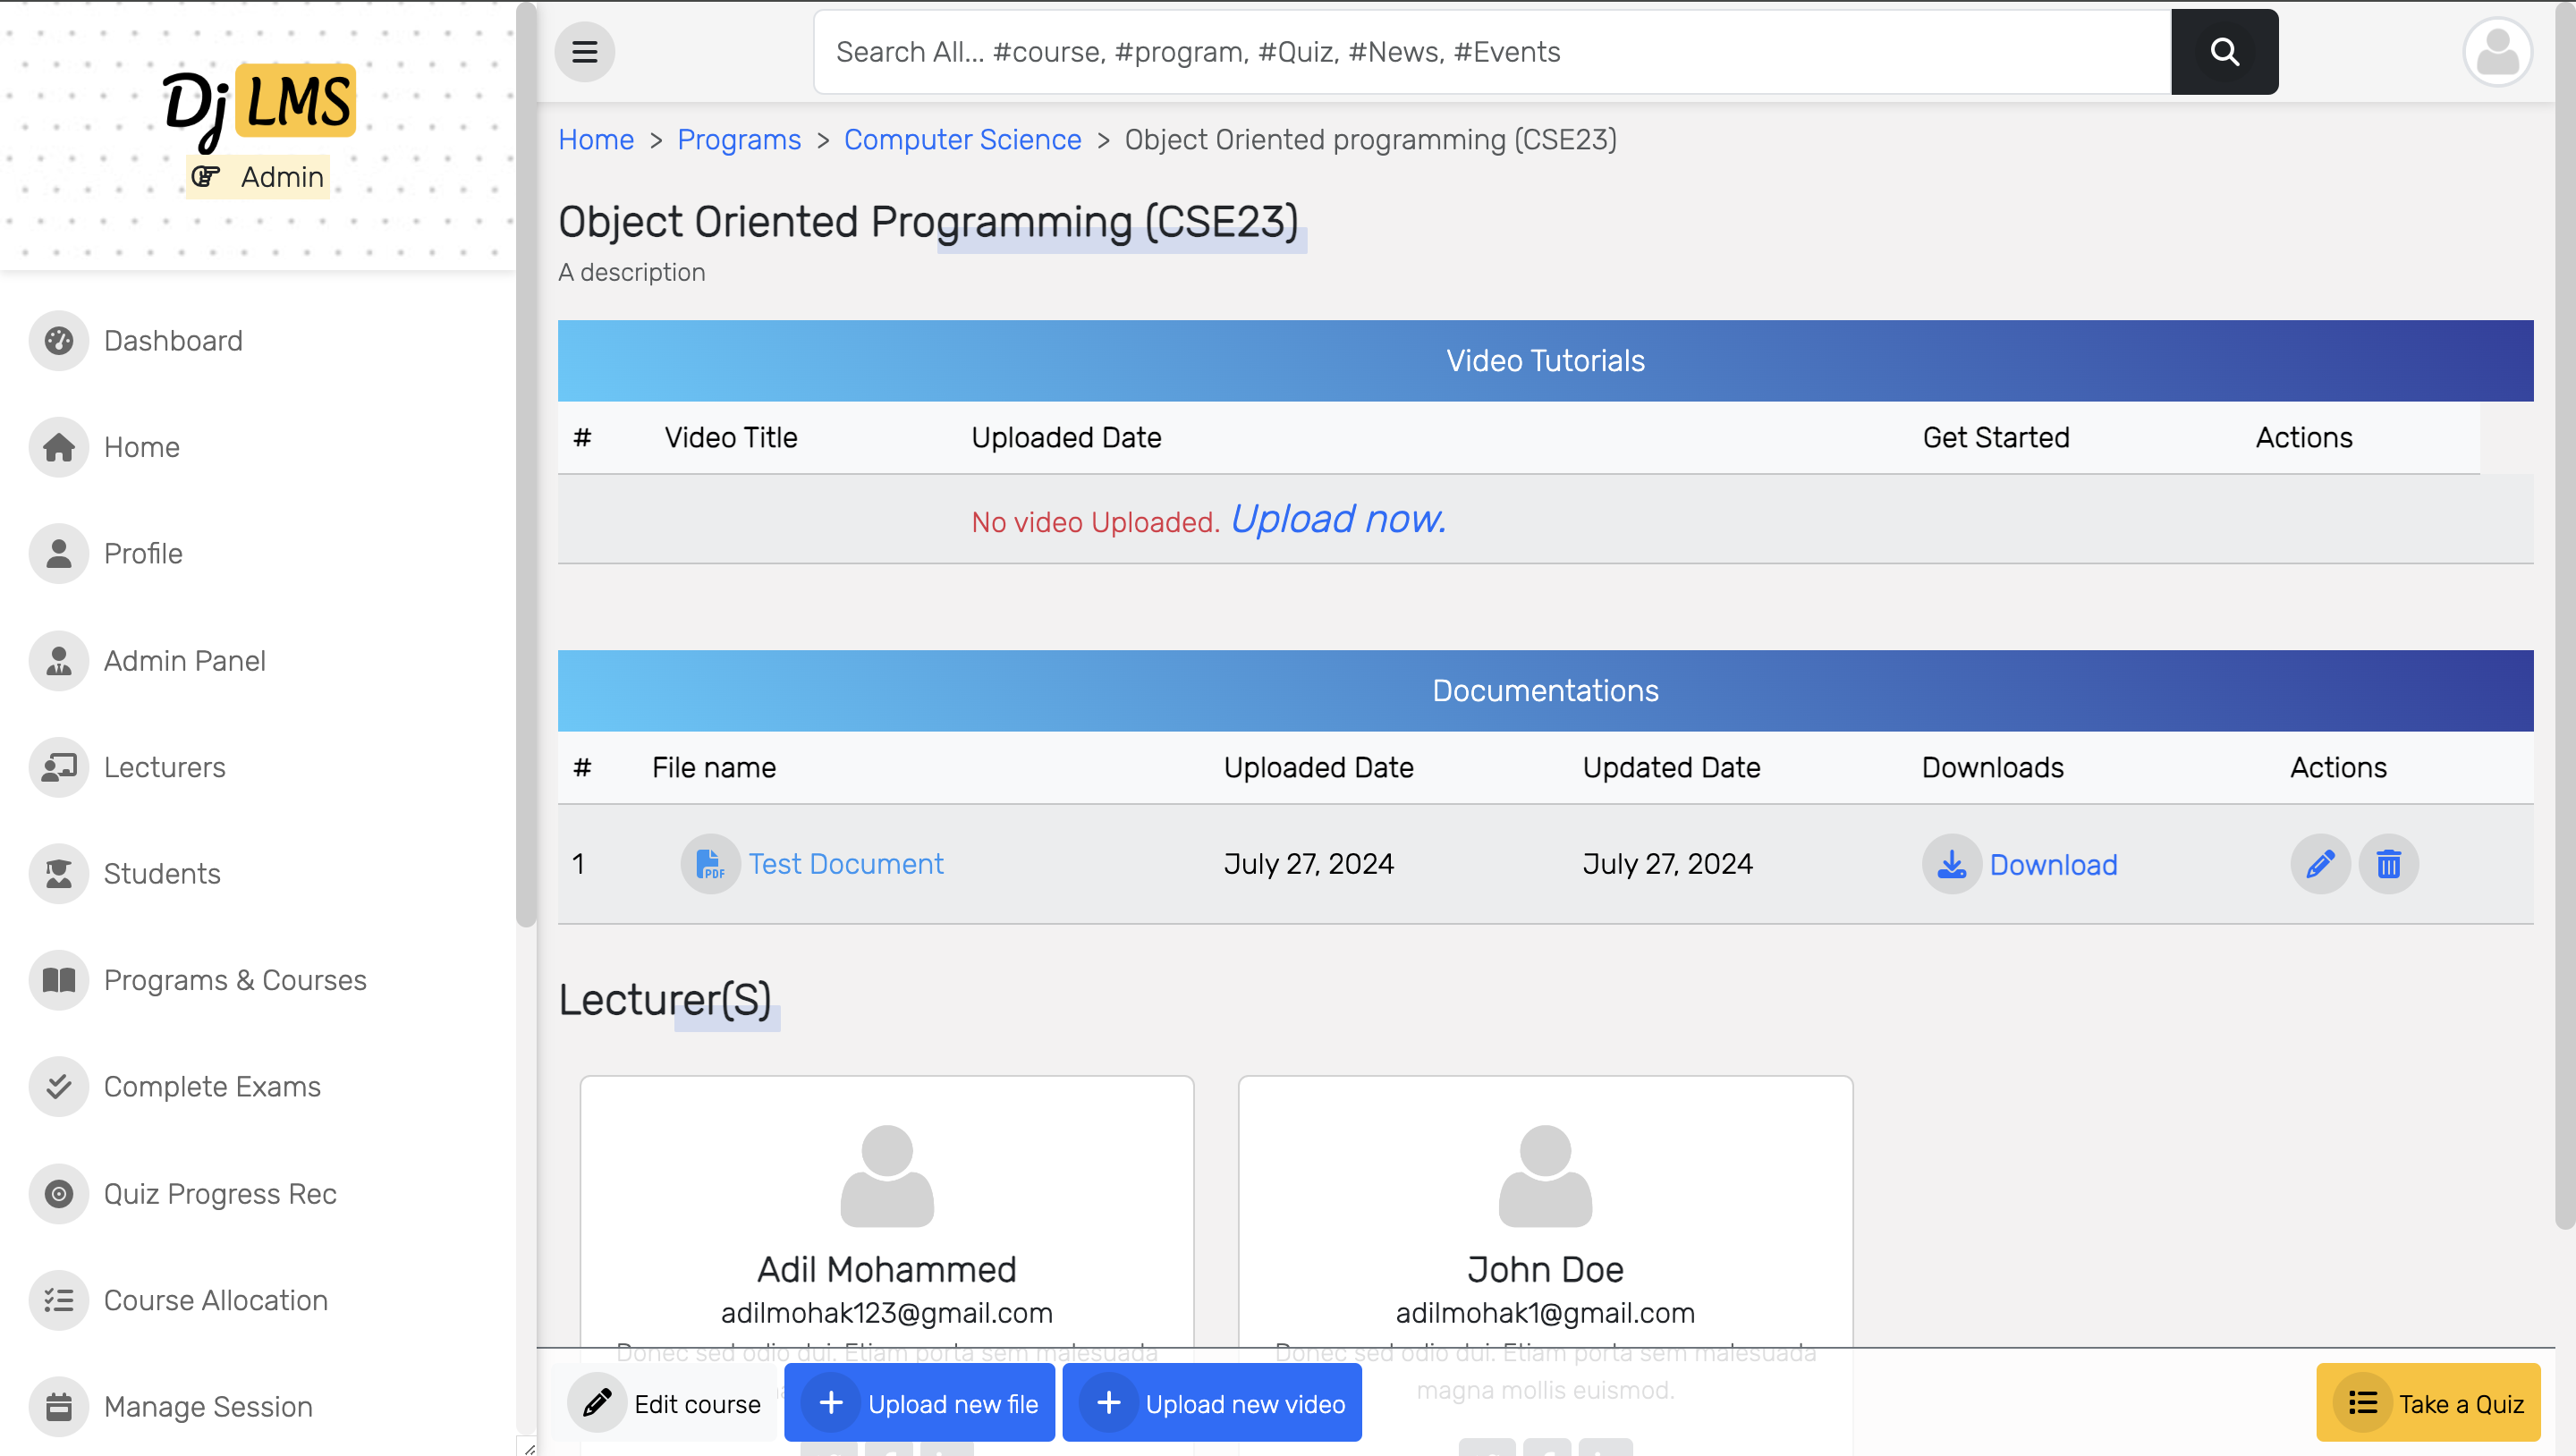This screenshot has width=2576, height=1456.
Task: Click the Home breadcrumb link
Action: click(596, 140)
